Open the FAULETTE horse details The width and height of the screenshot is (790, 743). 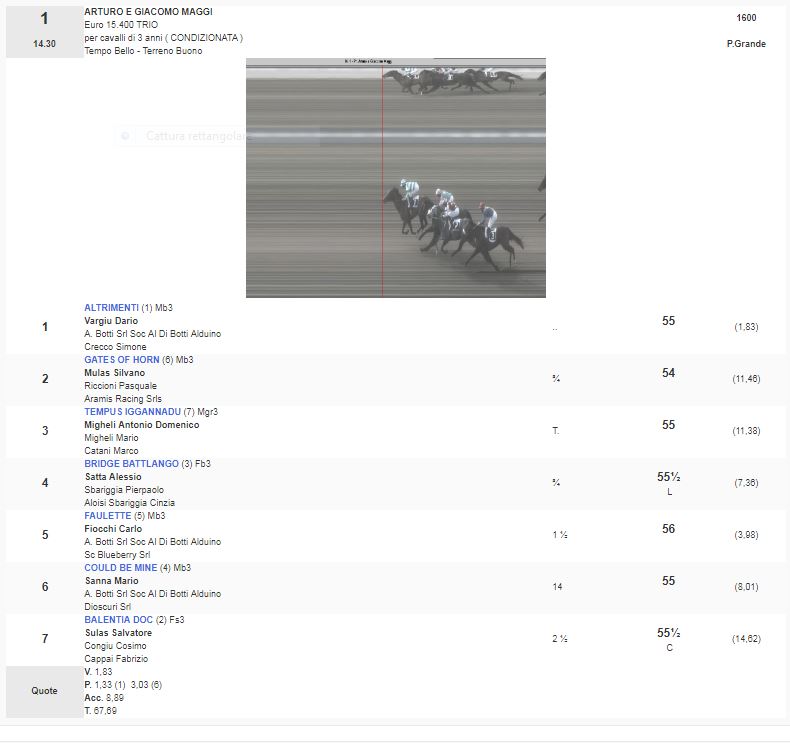107,516
